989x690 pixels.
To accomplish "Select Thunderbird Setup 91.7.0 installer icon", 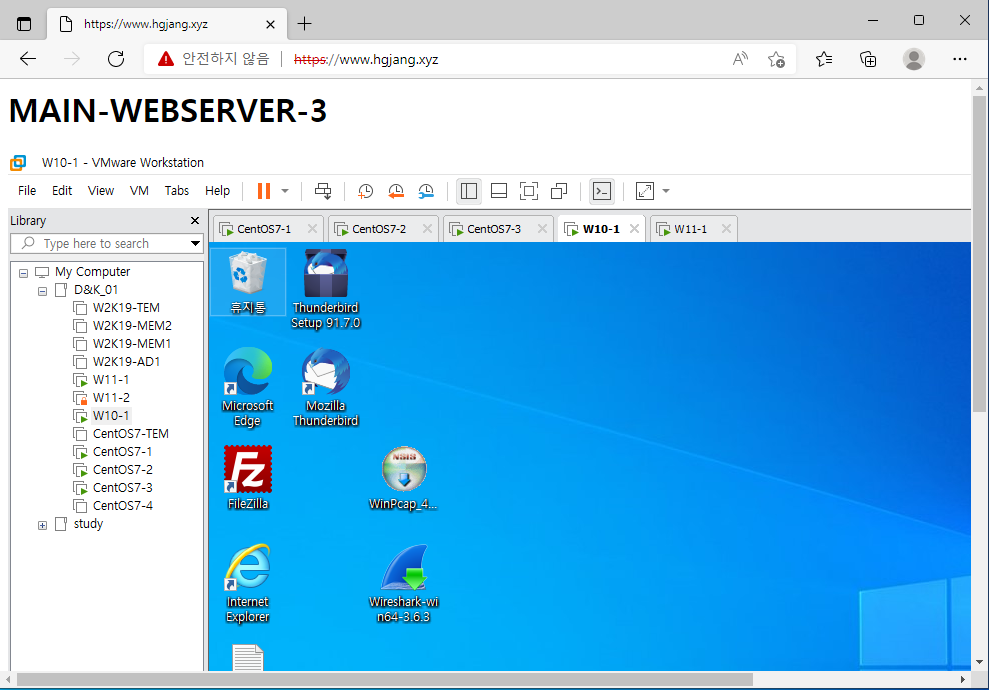I will [x=325, y=289].
